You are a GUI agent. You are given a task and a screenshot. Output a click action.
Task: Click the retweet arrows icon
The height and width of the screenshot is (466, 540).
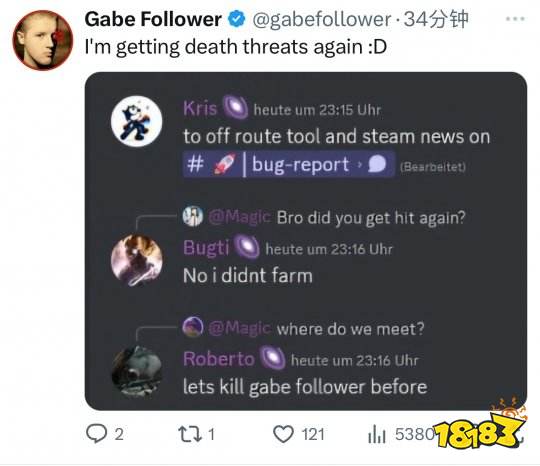click(x=190, y=434)
